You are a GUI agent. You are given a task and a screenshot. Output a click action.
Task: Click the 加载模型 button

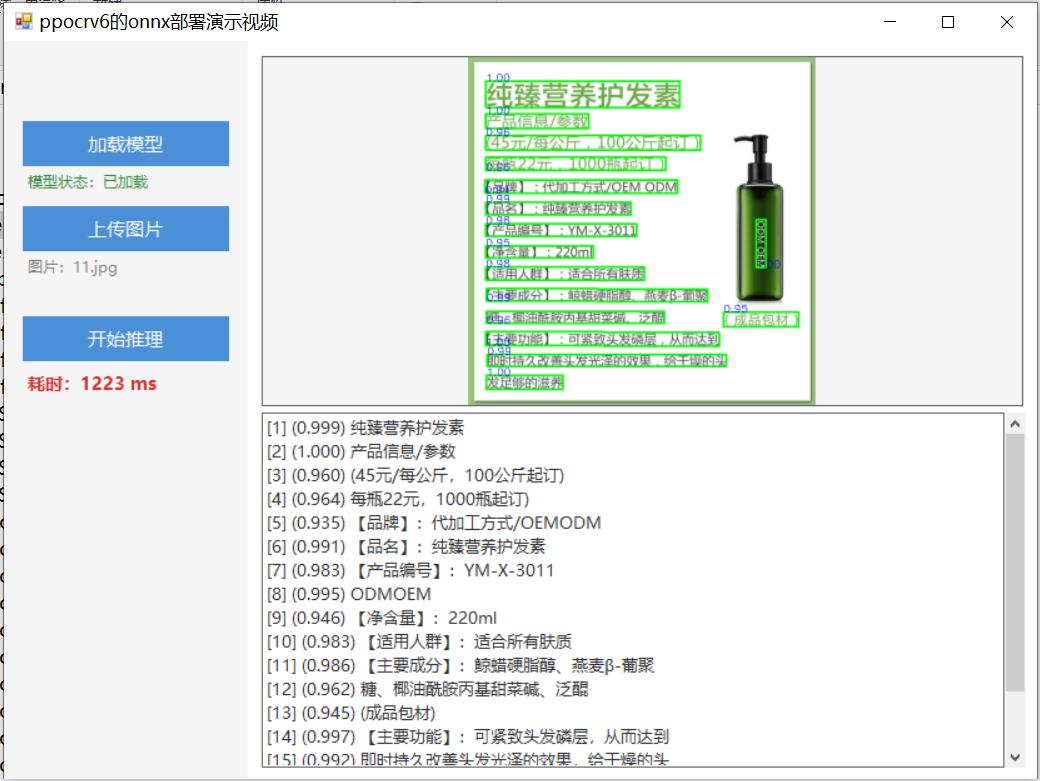click(x=125, y=143)
